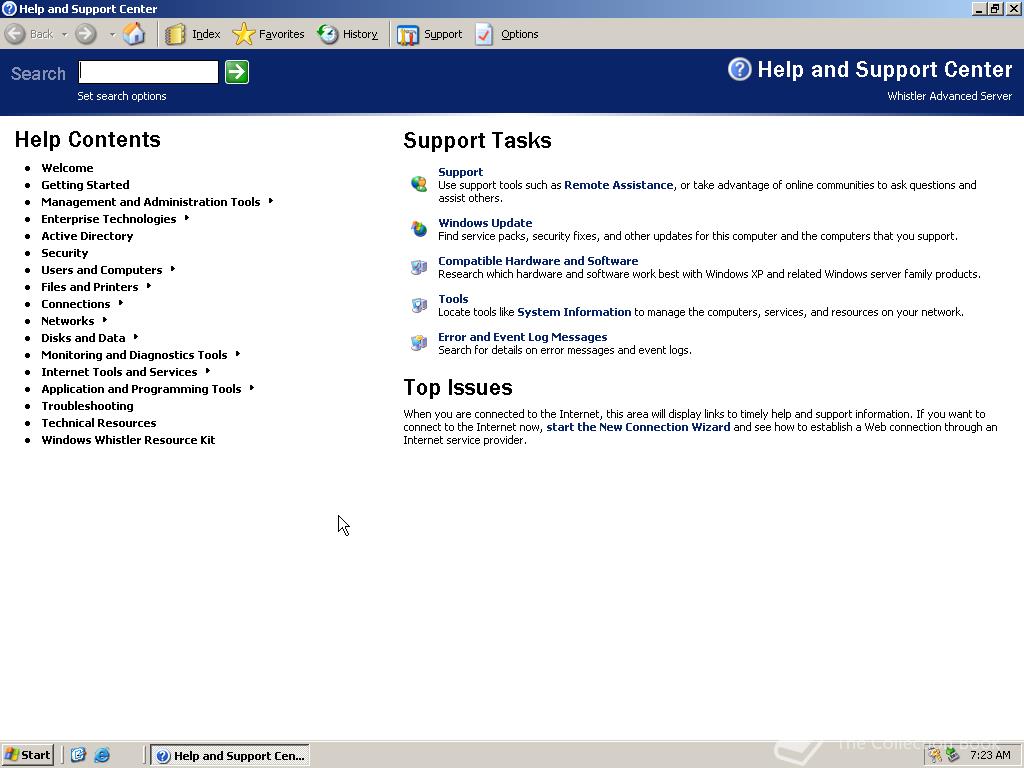This screenshot has width=1024, height=768.
Task: Open the Forward history dropdown arrow
Action: [x=112, y=34]
